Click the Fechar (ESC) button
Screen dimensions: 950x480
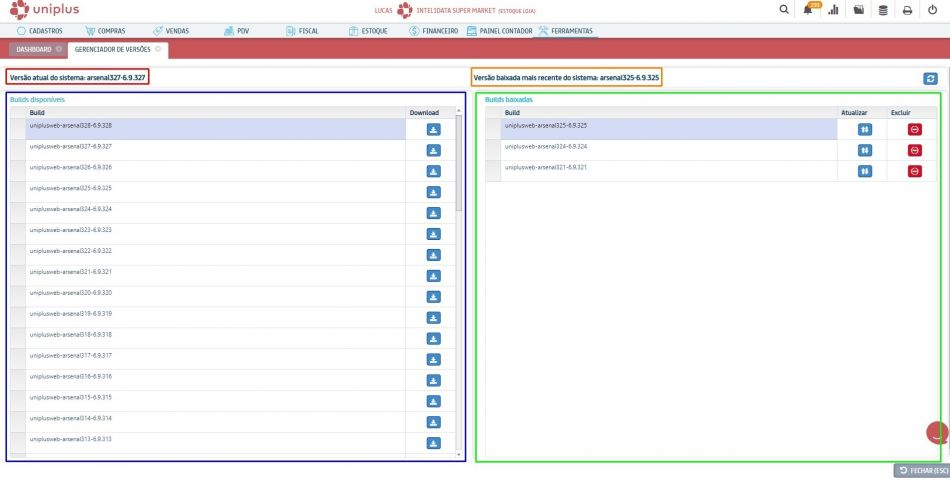920,470
